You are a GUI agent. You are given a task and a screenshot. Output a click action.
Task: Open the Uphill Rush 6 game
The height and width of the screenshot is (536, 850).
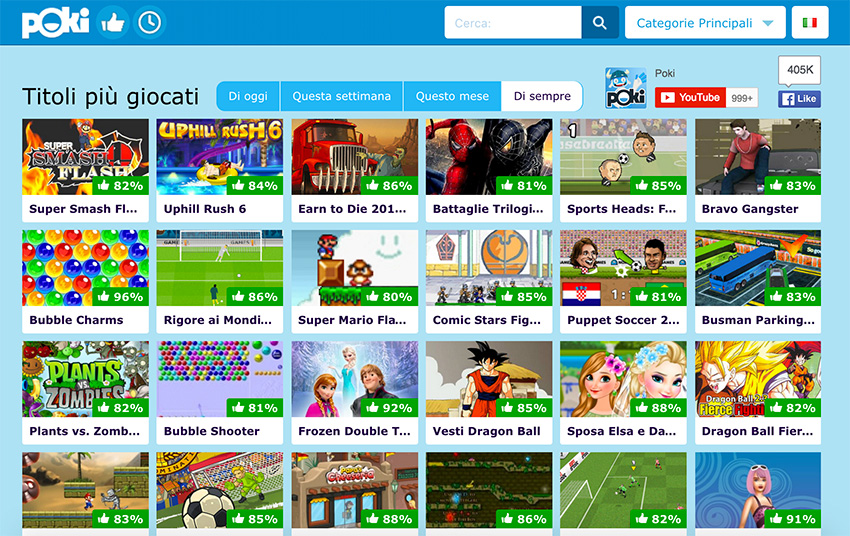pos(220,170)
